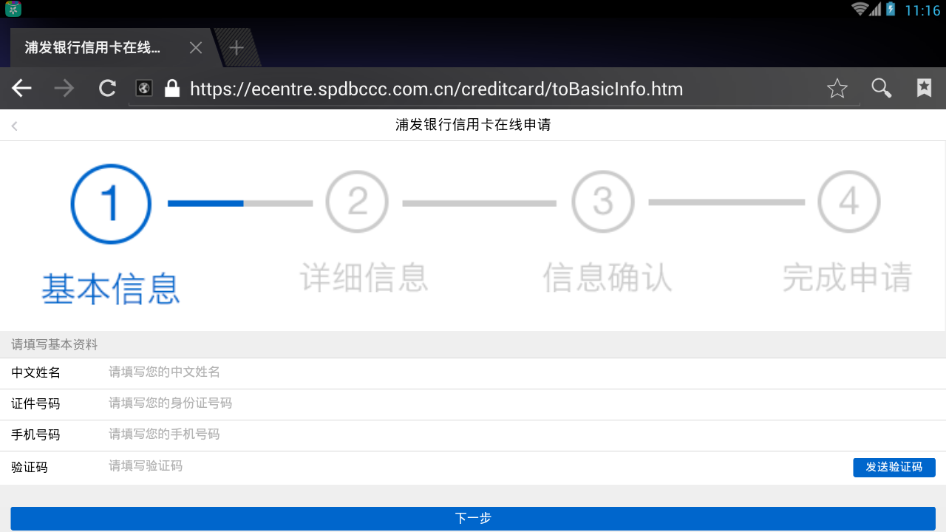Tap the cellular signal icon
946x532 pixels.
click(x=875, y=9)
